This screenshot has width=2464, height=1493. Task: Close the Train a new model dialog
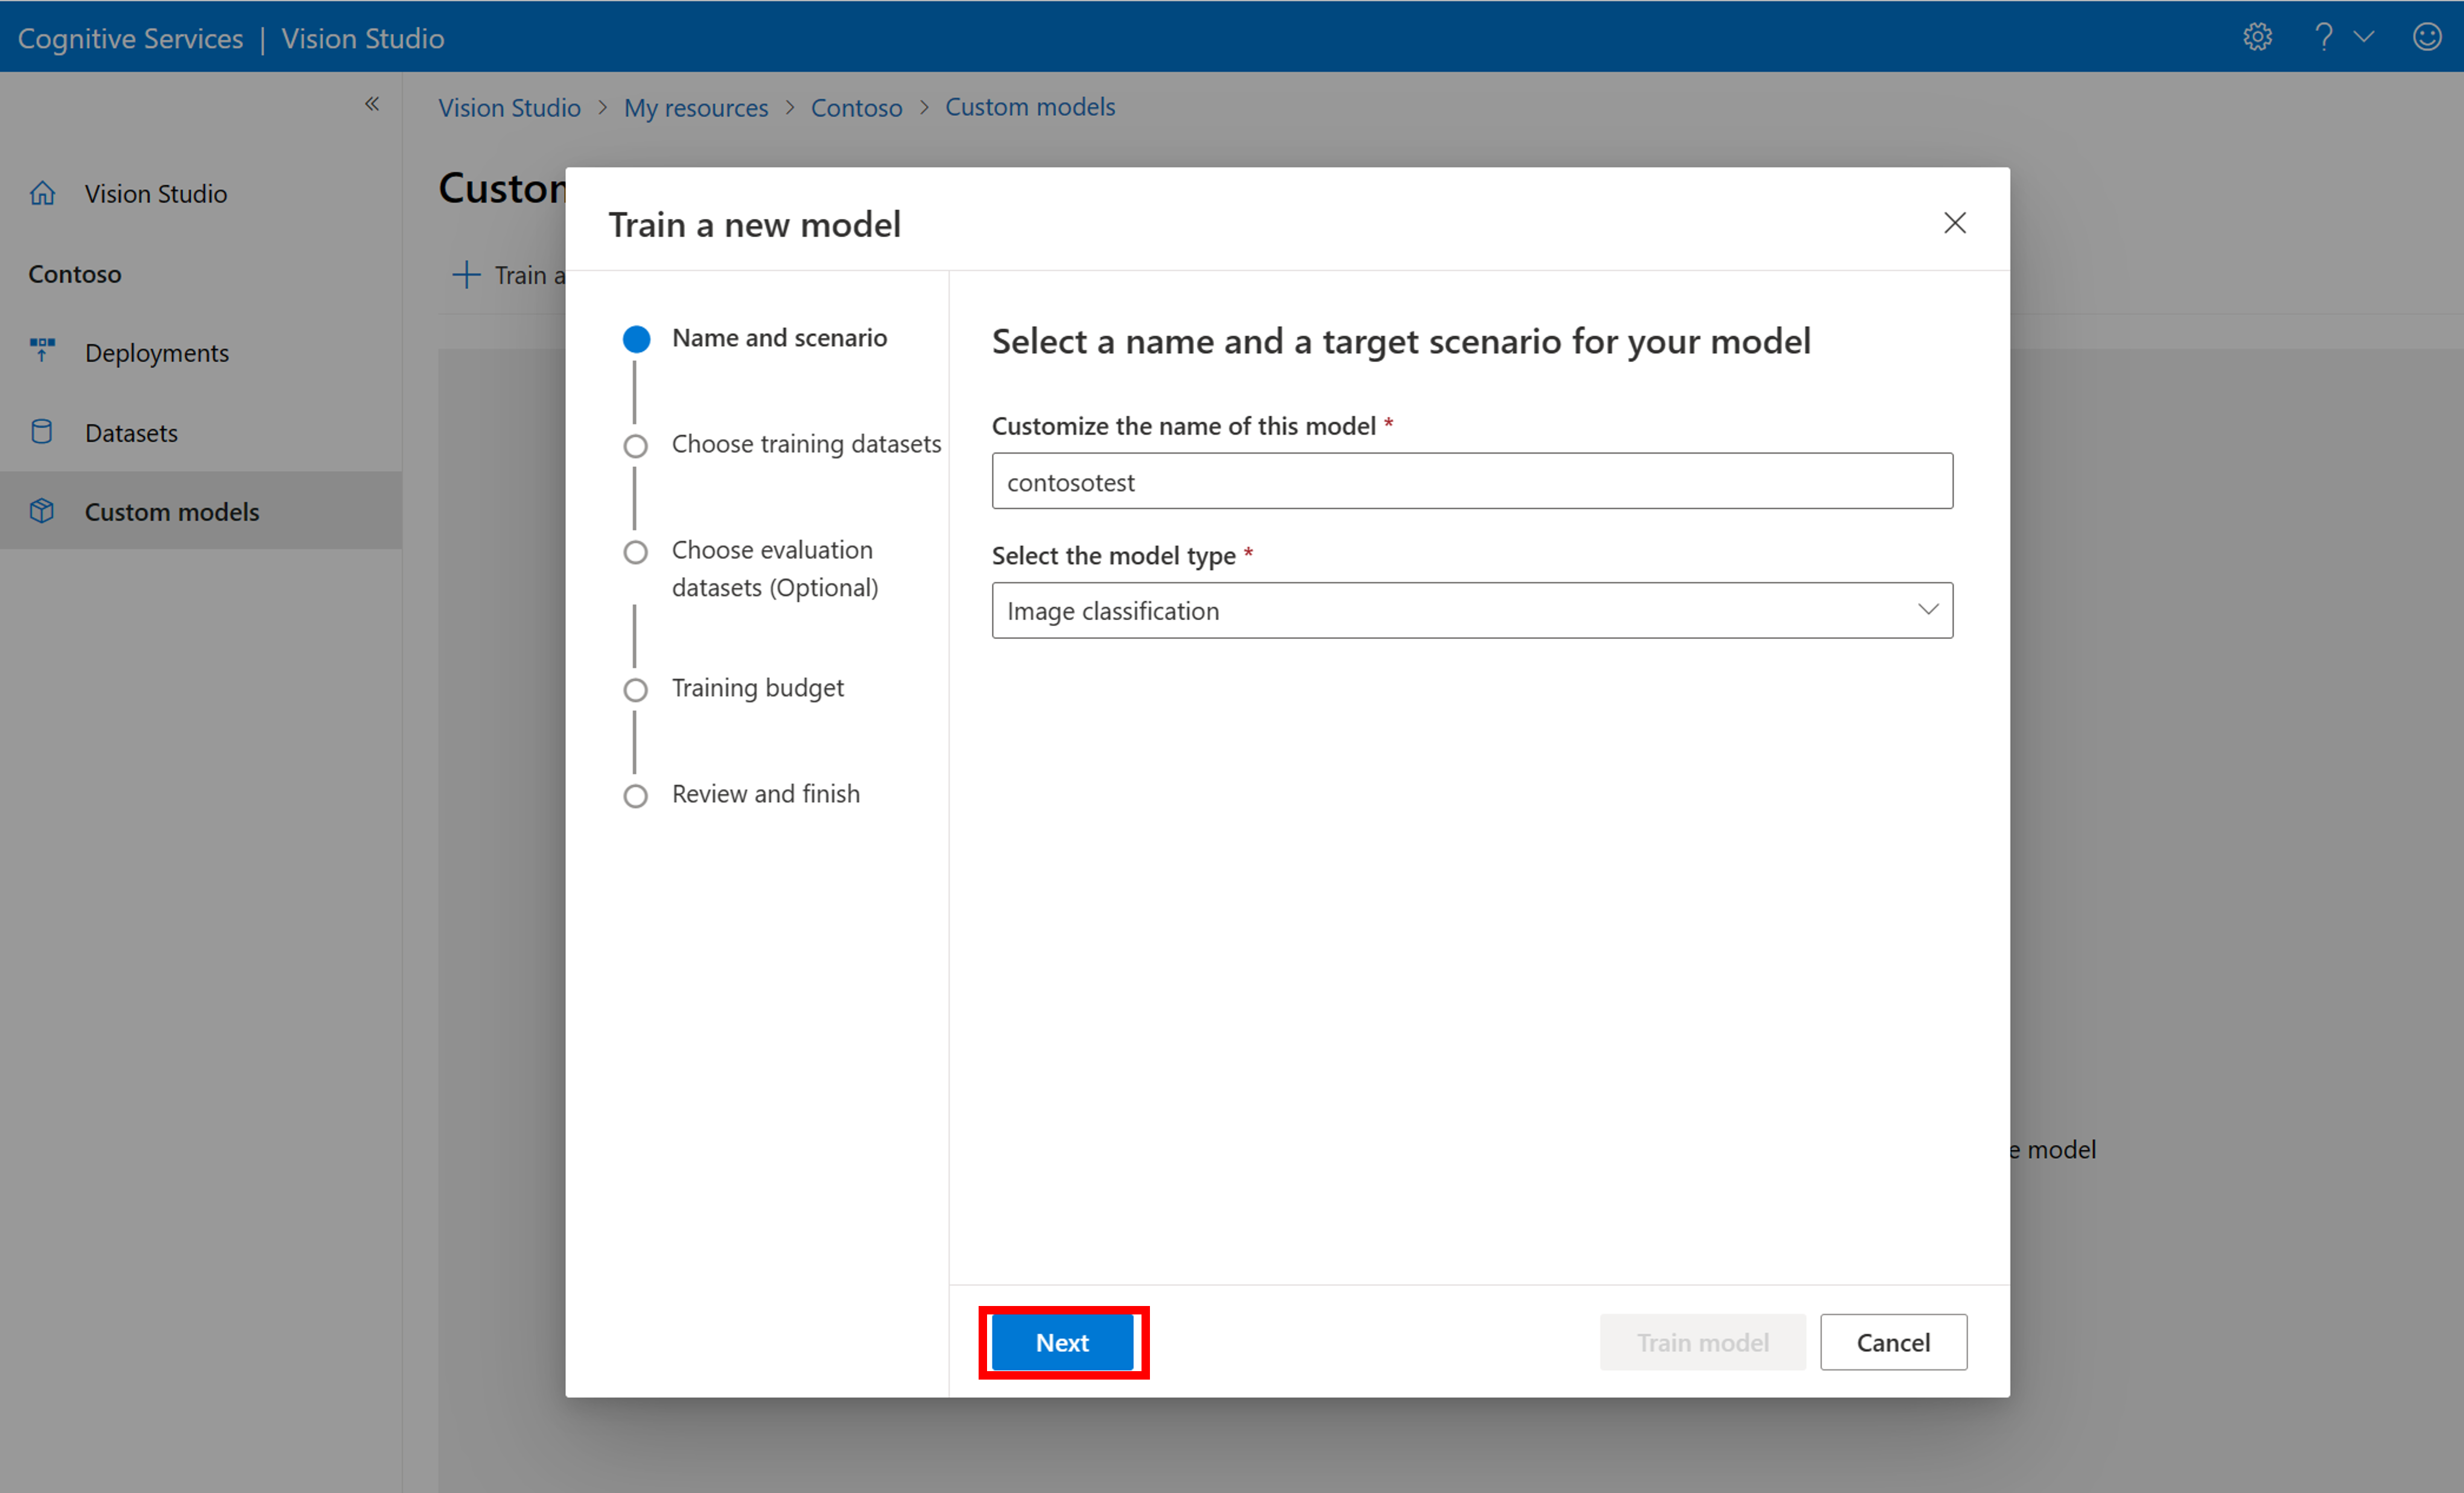(x=1955, y=222)
